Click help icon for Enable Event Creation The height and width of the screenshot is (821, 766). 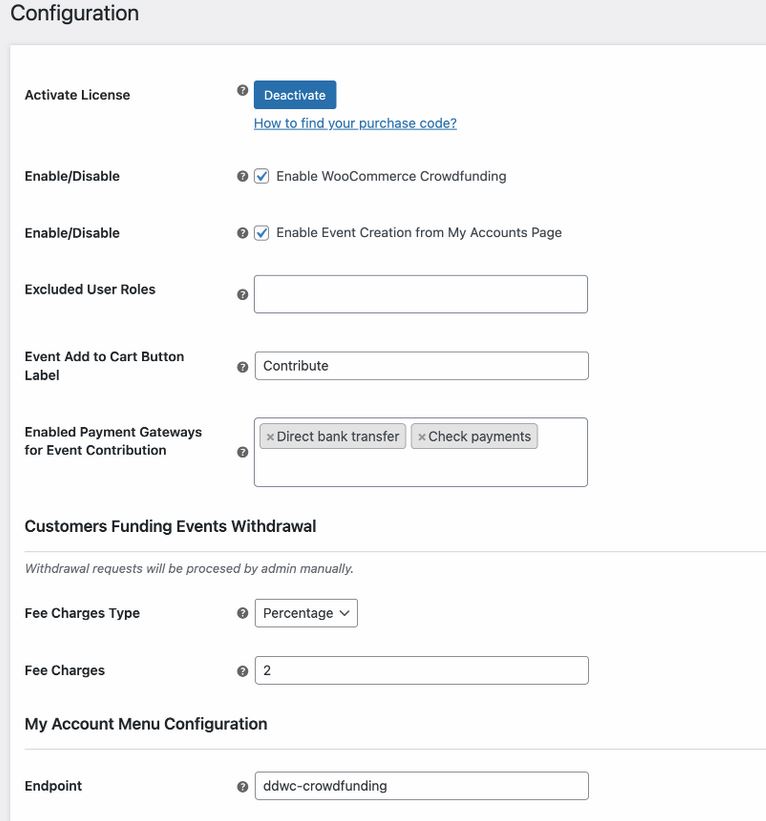coord(242,232)
